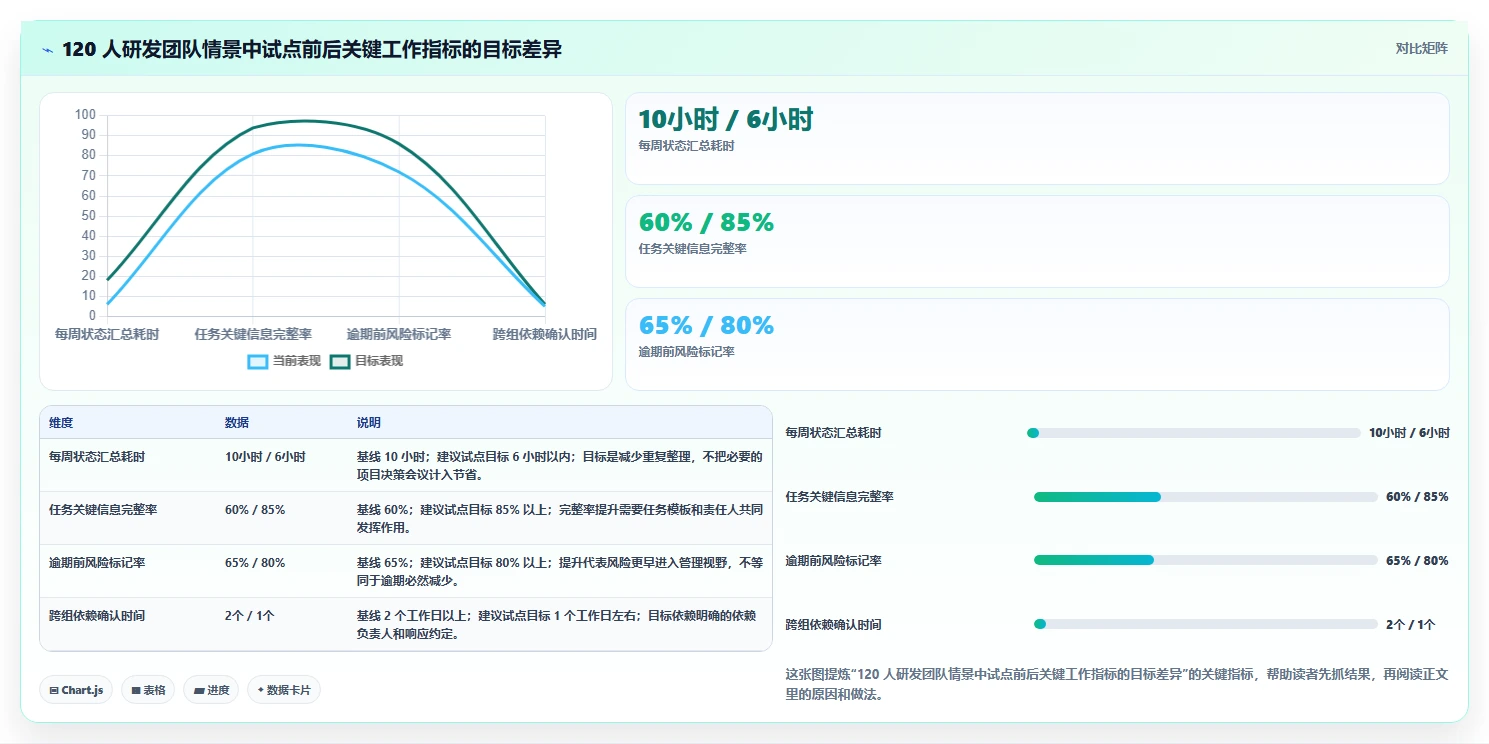Click the 60% / 85% data card heading
This screenshot has width=1489, height=744.
(x=706, y=223)
